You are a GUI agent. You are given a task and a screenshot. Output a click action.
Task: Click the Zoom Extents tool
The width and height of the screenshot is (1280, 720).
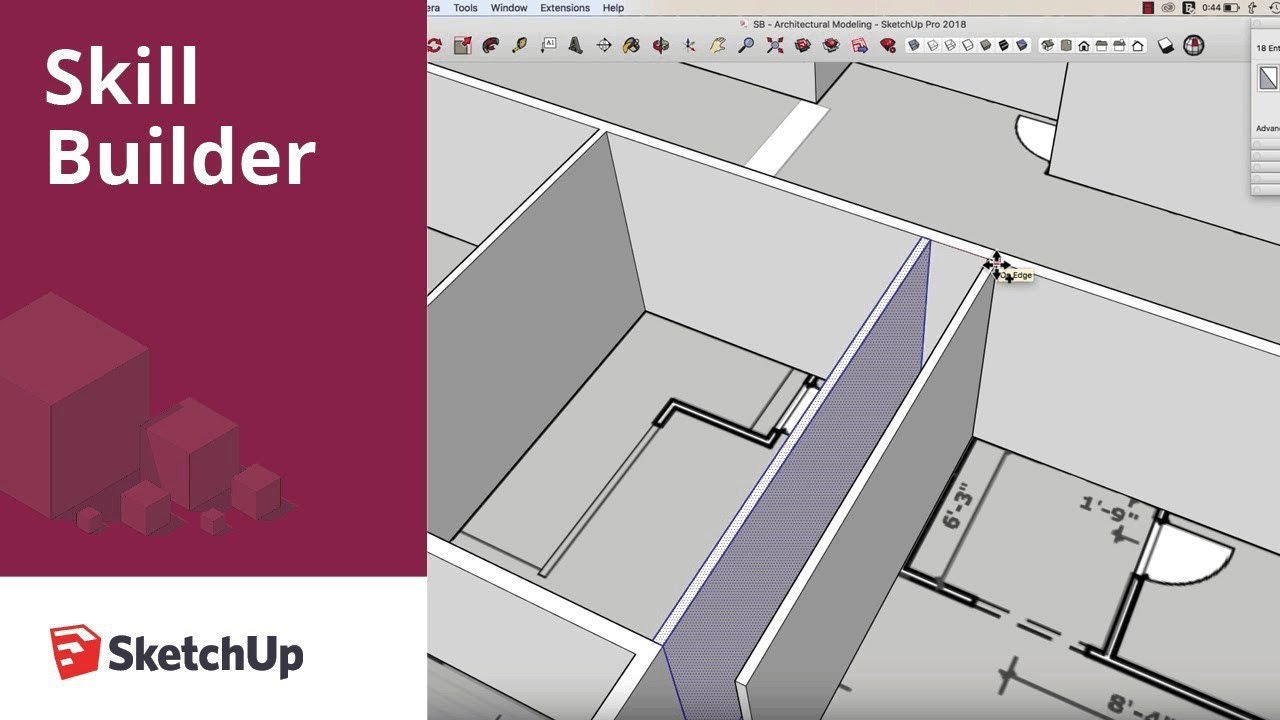(x=774, y=45)
